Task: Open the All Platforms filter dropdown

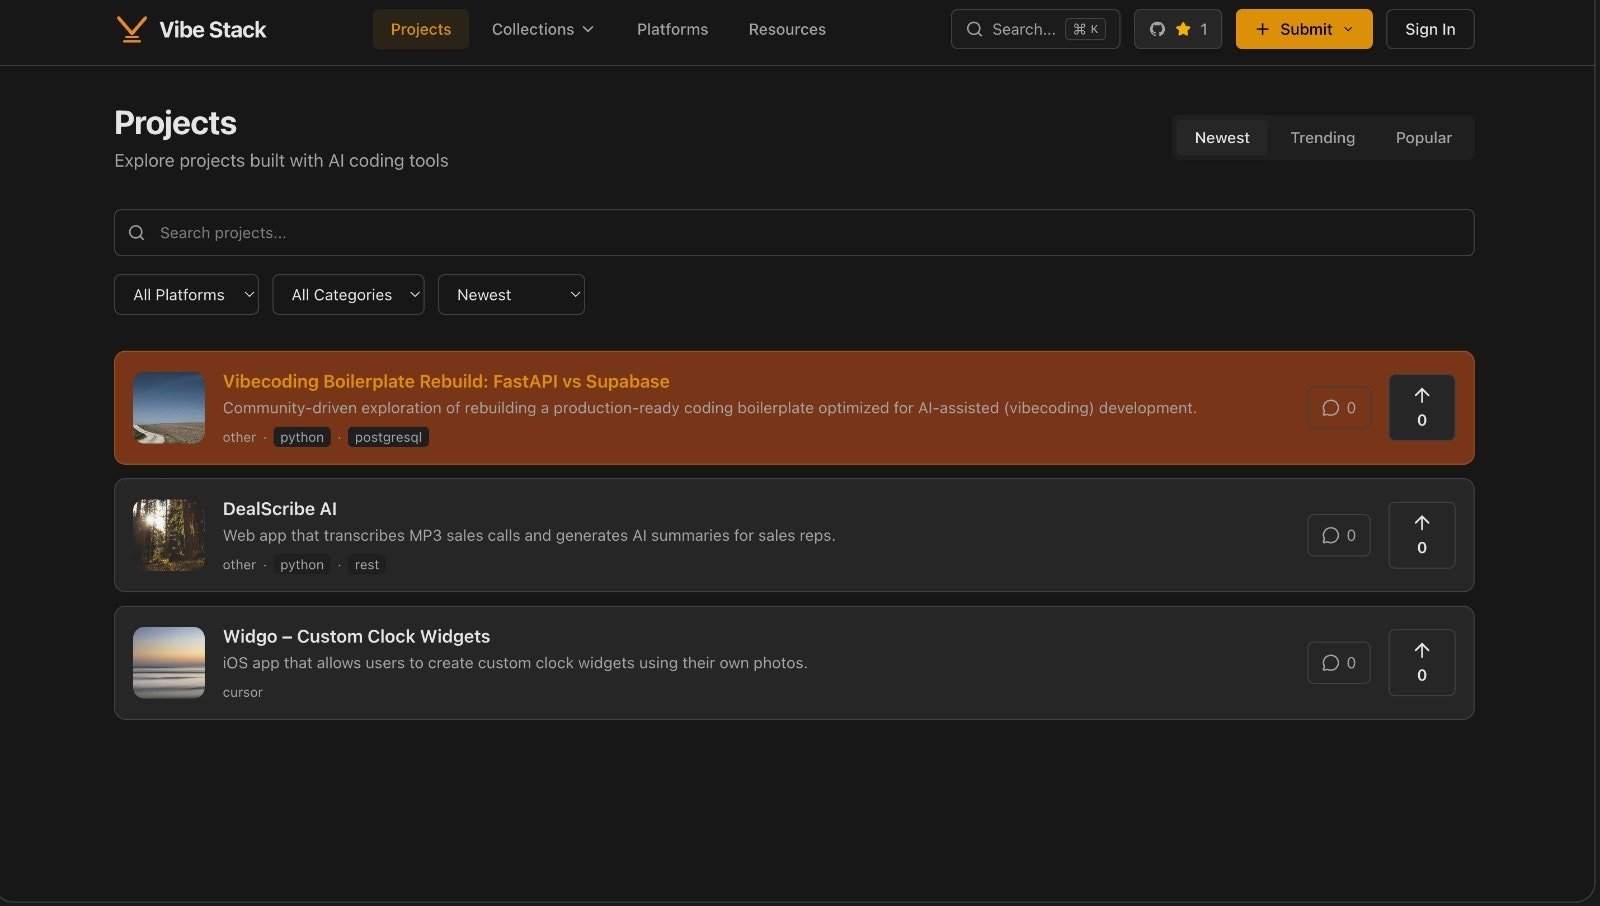Action: tap(186, 295)
